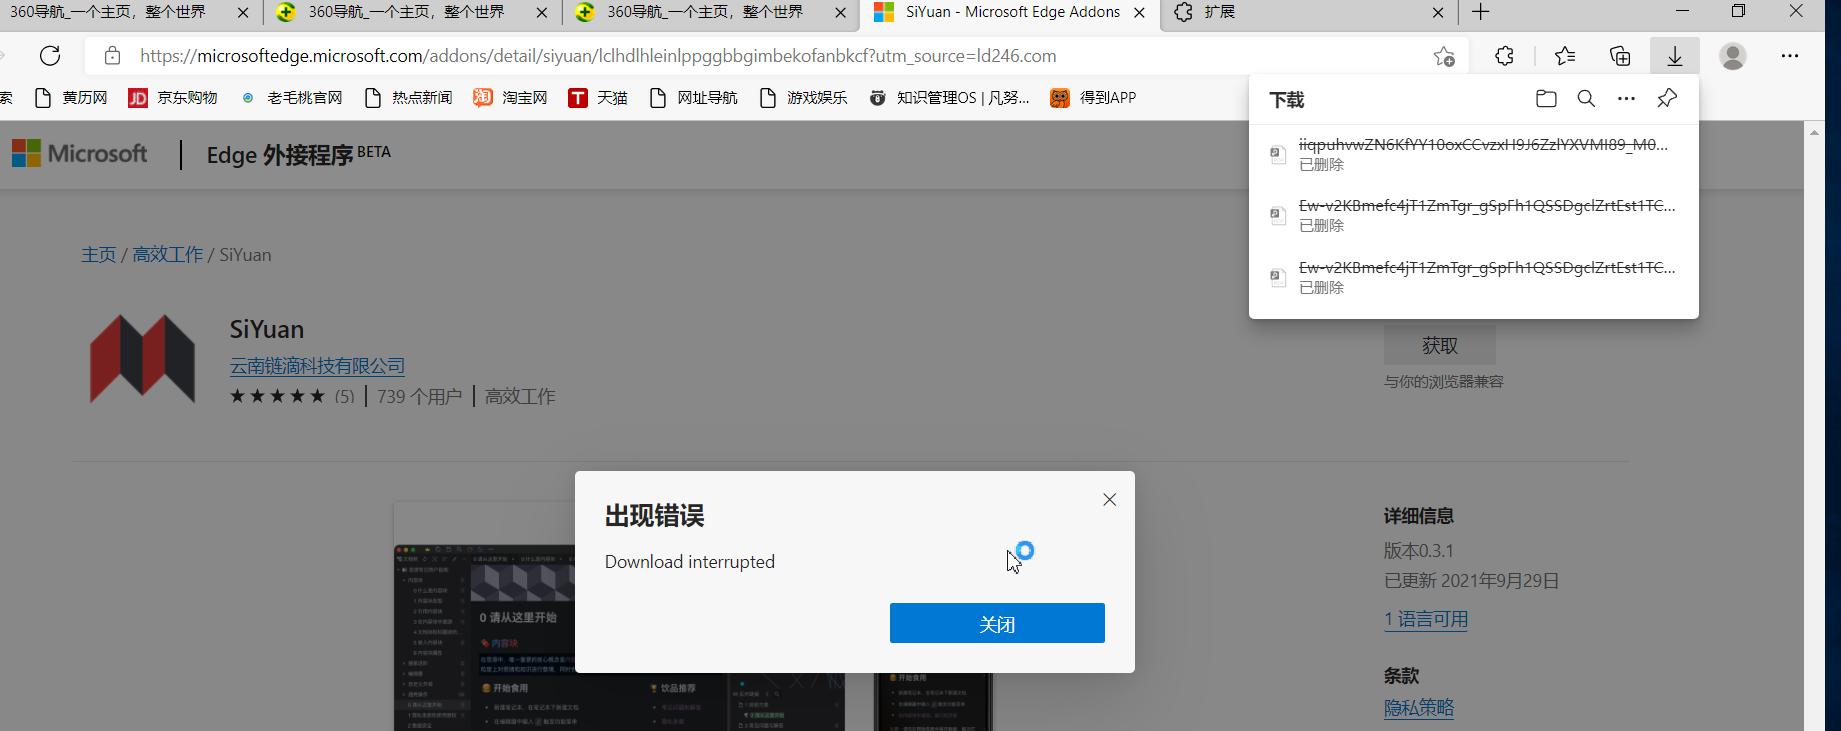Close the 扩展 tab
The image size is (1841, 731).
pos(1438,13)
